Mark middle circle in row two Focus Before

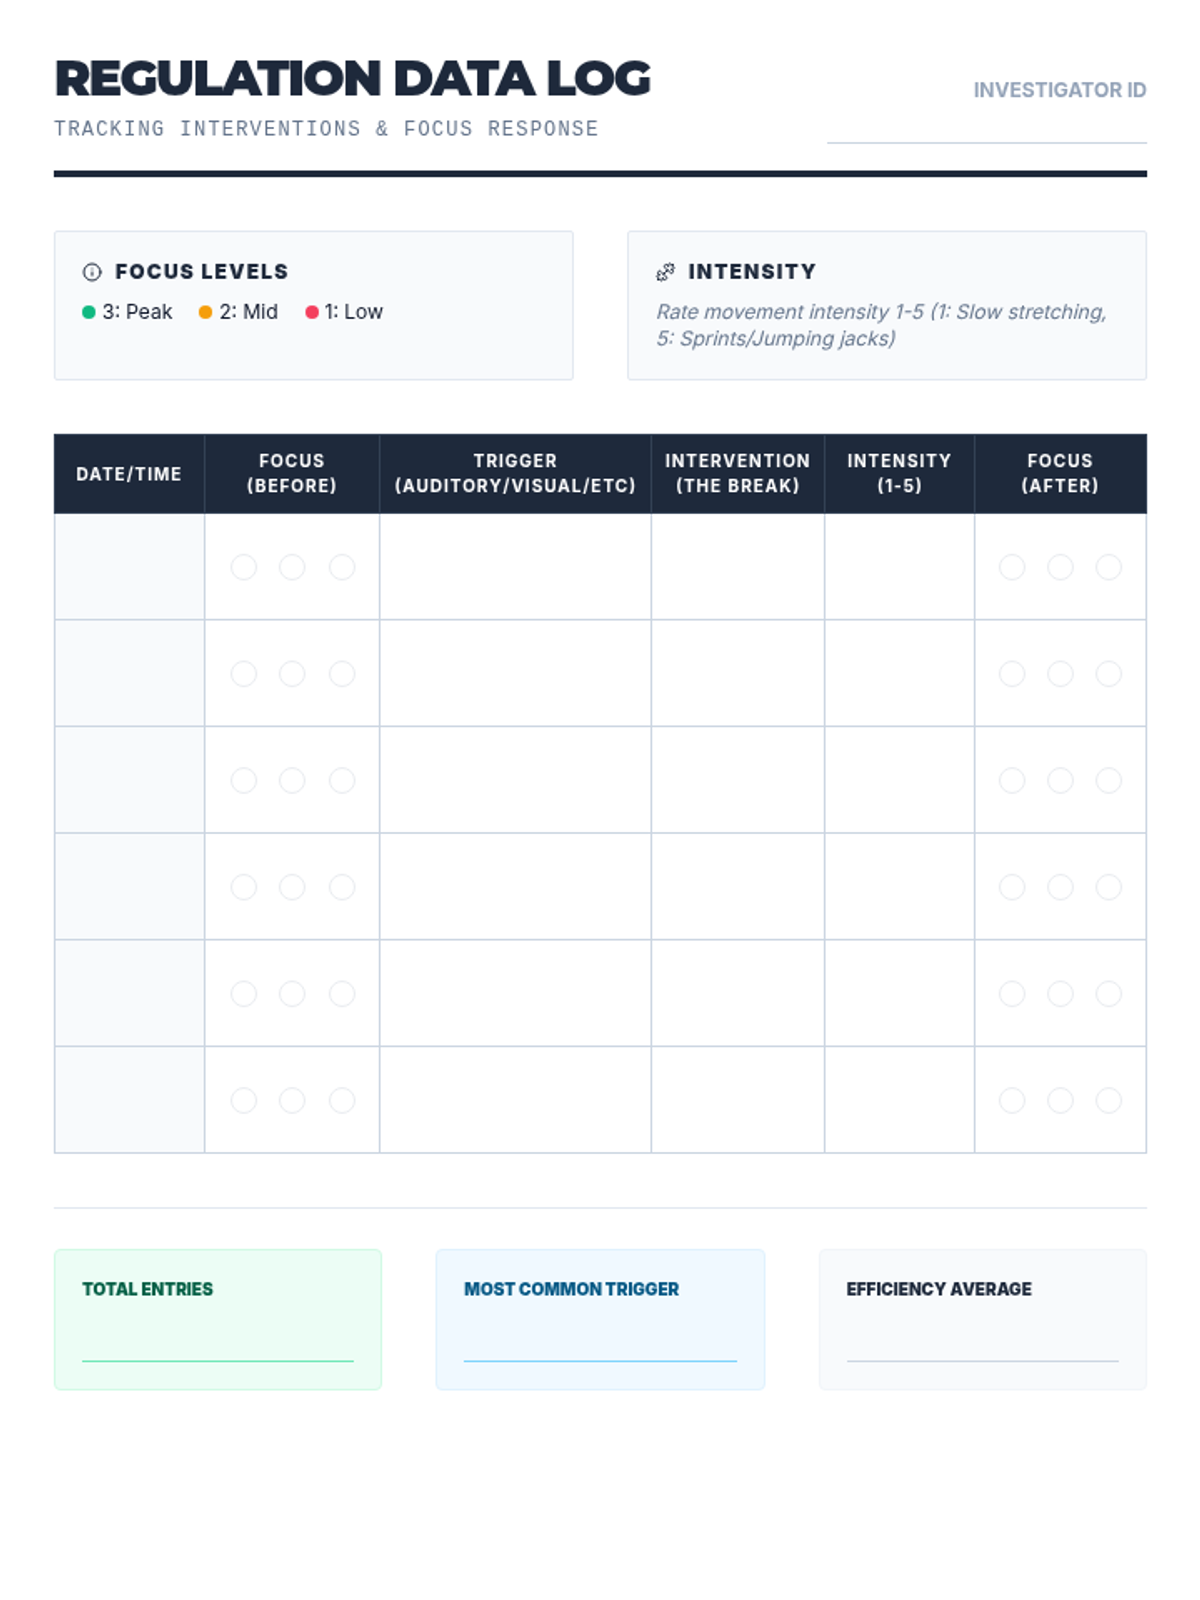292,674
